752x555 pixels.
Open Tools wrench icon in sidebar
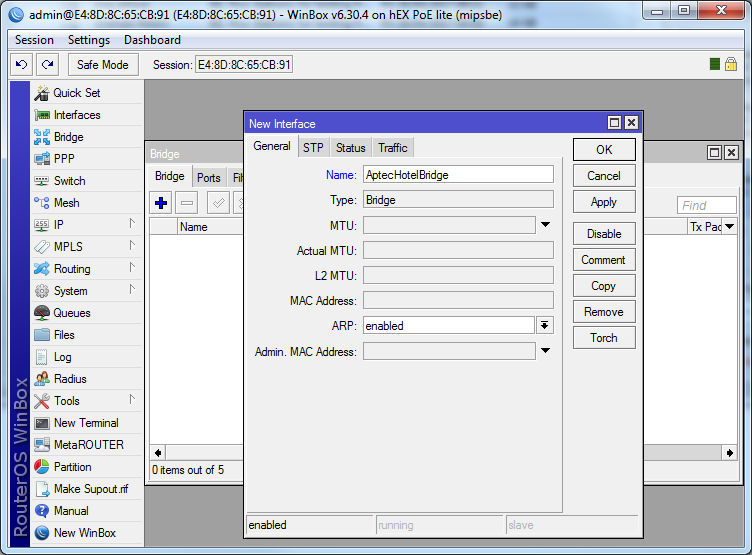click(x=42, y=401)
